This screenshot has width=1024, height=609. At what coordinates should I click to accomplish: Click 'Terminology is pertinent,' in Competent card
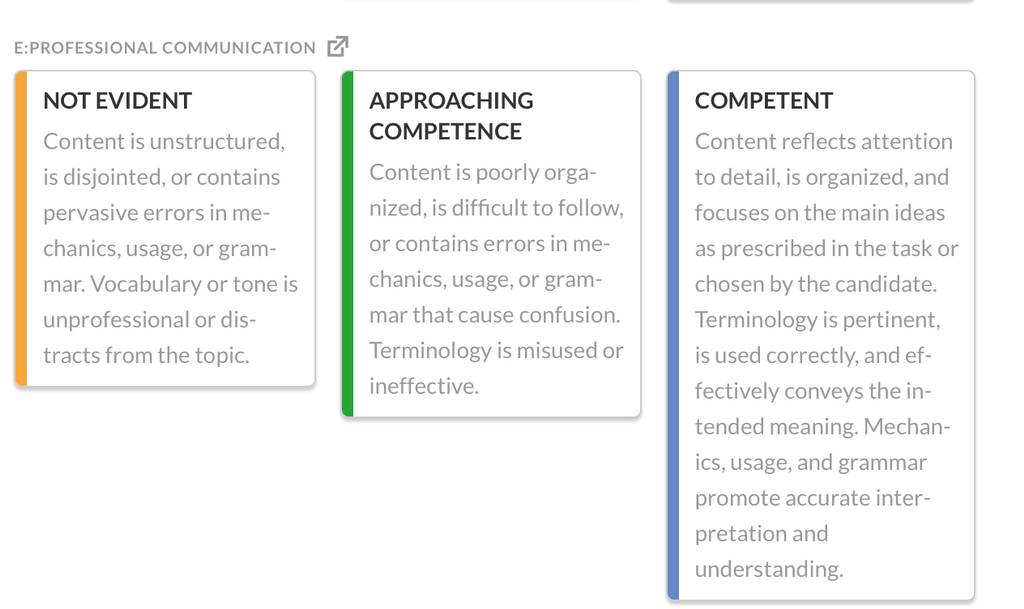pyautogui.click(x=817, y=320)
